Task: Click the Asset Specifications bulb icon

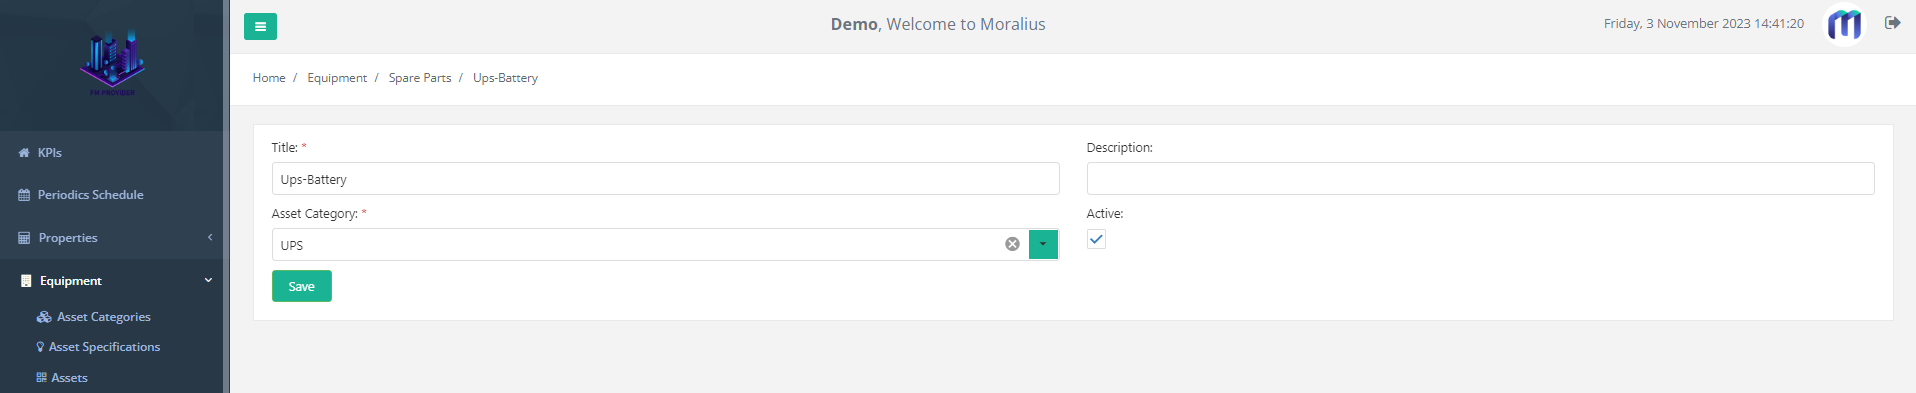Action: click(40, 347)
